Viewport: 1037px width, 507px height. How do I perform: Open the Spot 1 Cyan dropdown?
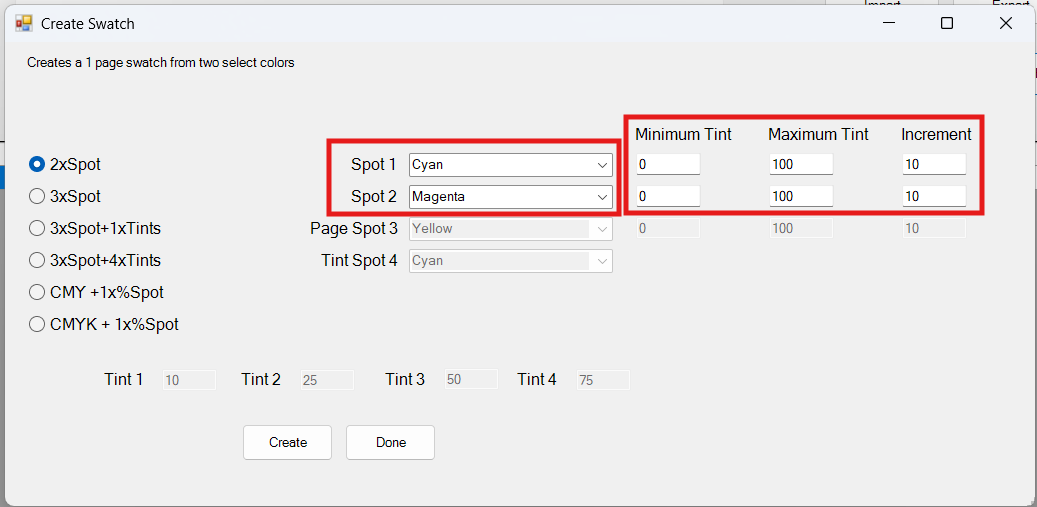pos(511,165)
